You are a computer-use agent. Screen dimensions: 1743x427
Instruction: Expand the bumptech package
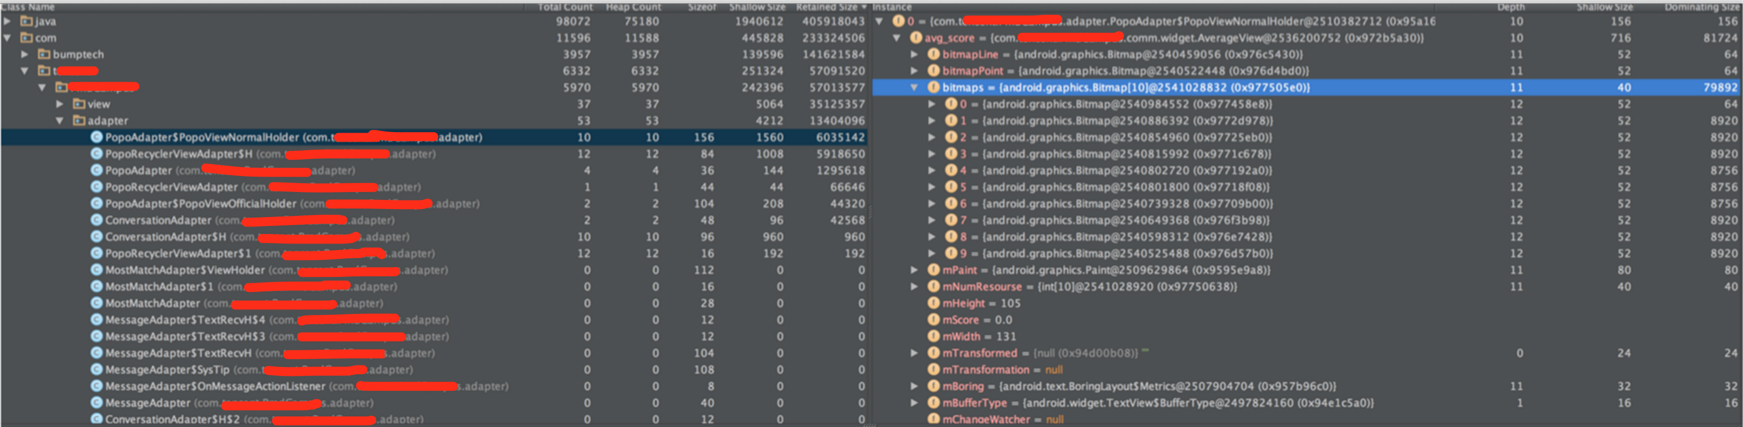25,54
